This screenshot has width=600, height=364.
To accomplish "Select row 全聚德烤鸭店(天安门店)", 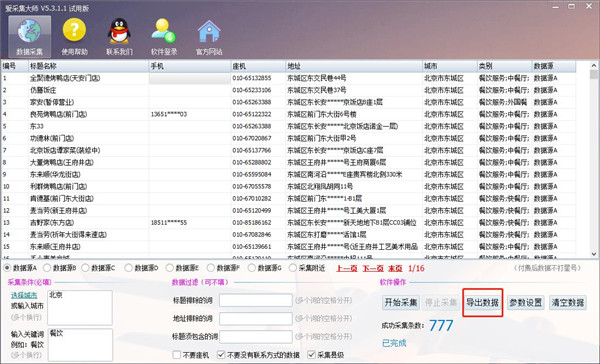I will [289, 78].
